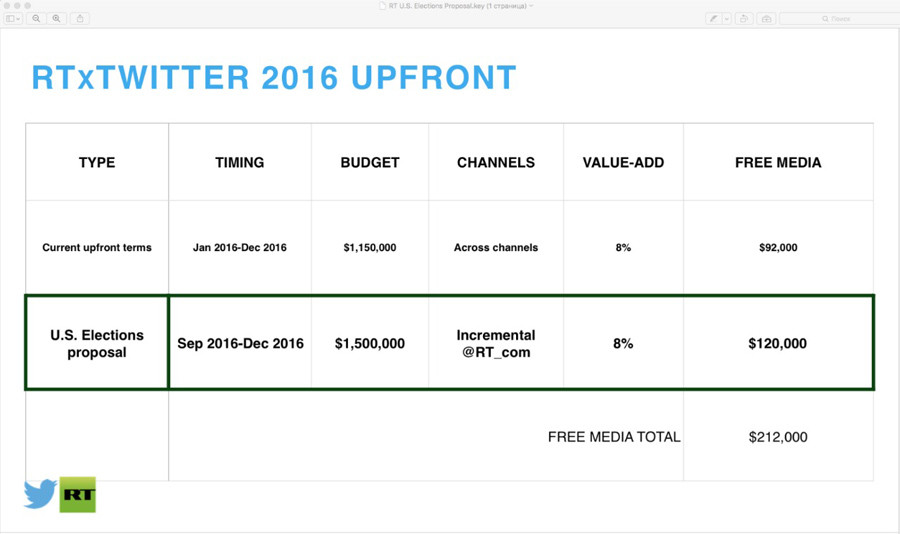Screen dimensions: 900x534
Task: Click the 'Current upfront terms' cell
Action: [97, 247]
